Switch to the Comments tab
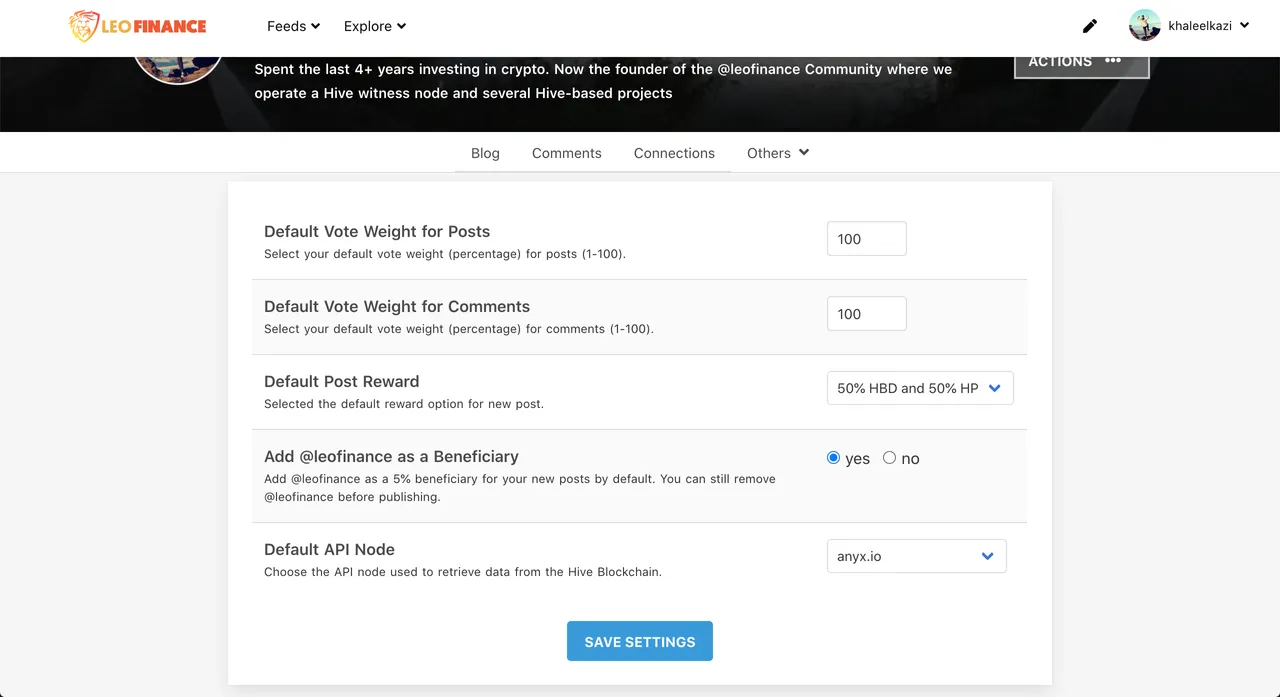 point(567,153)
